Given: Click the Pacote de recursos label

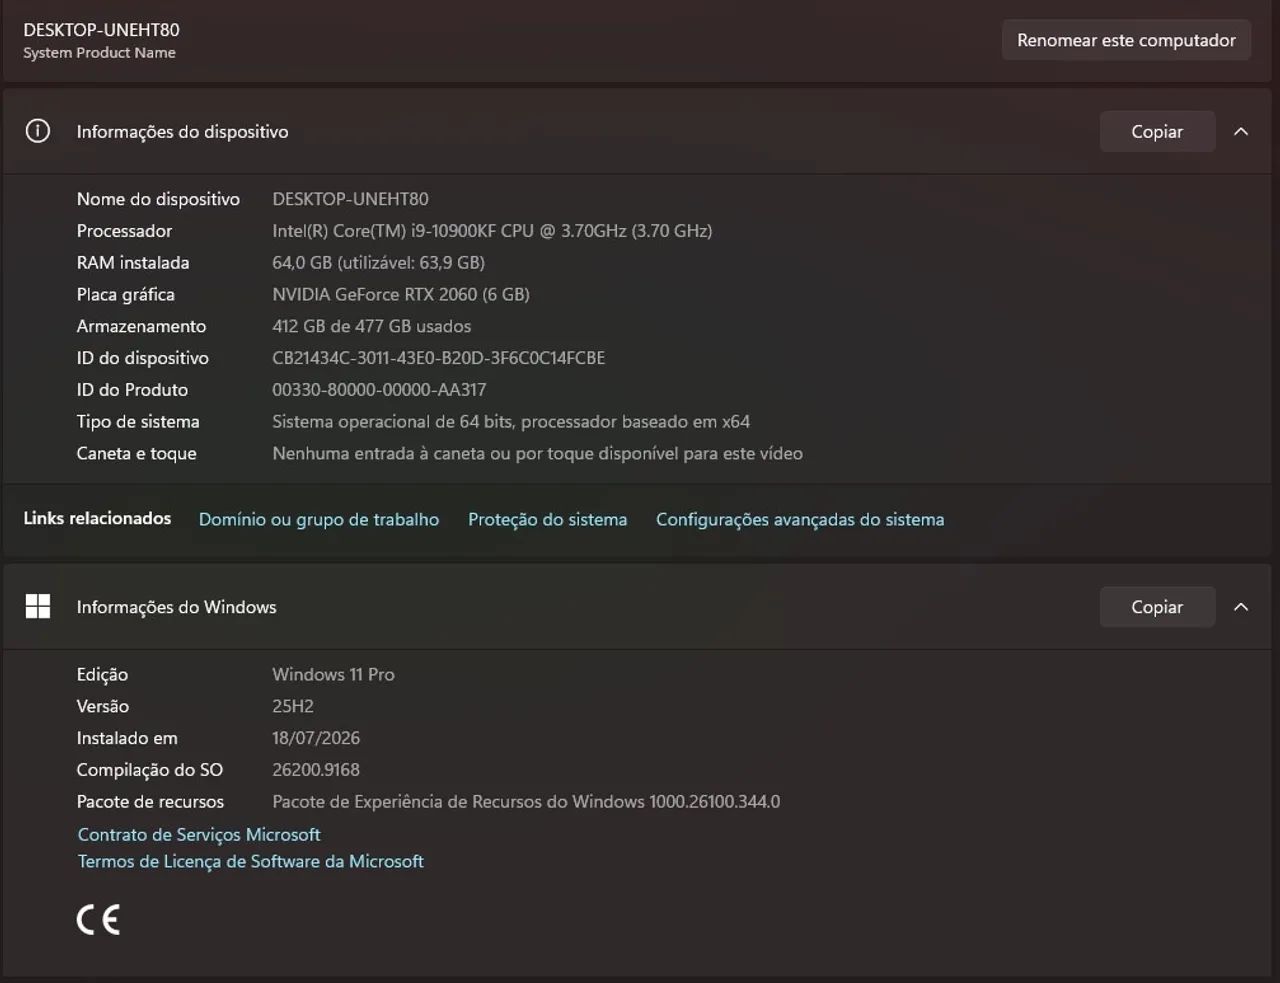Looking at the screenshot, I should coord(150,801).
